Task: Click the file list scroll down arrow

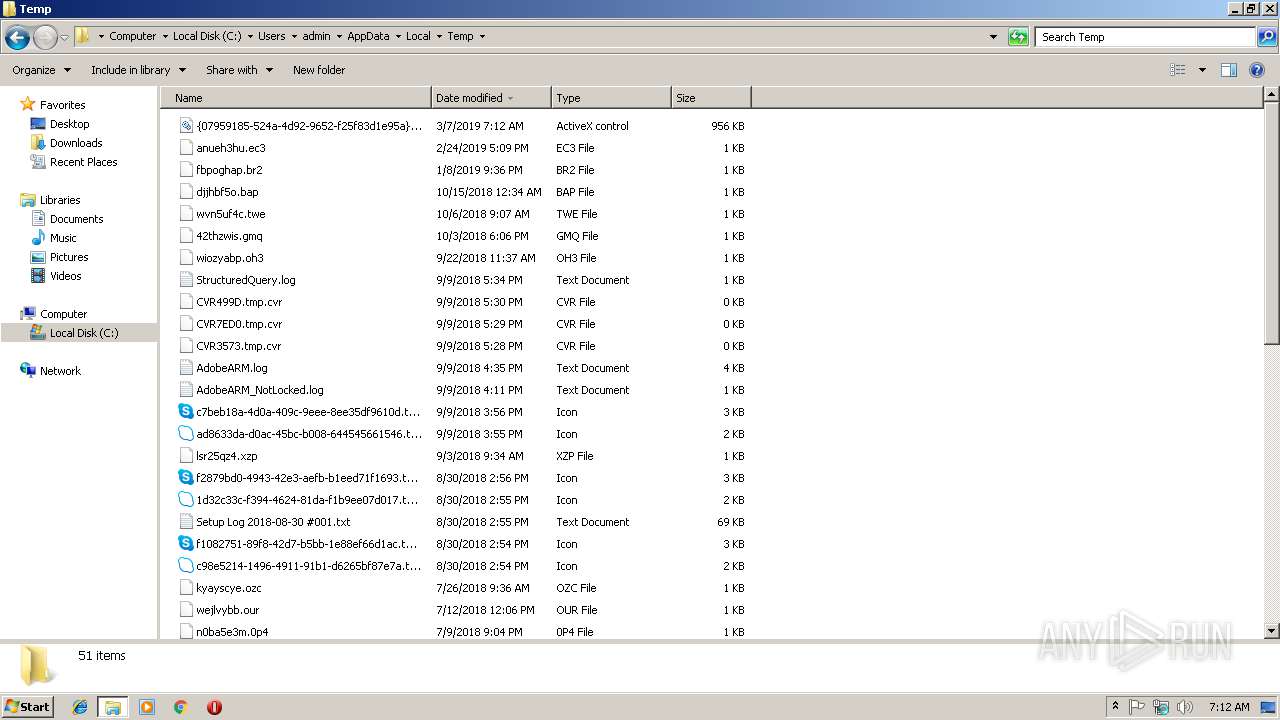Action: pyautogui.click(x=1271, y=631)
